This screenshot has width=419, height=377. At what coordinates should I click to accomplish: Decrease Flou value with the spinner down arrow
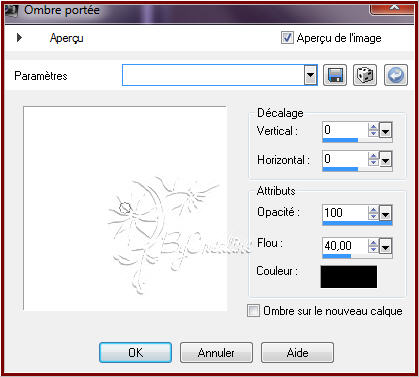[x=373, y=249]
